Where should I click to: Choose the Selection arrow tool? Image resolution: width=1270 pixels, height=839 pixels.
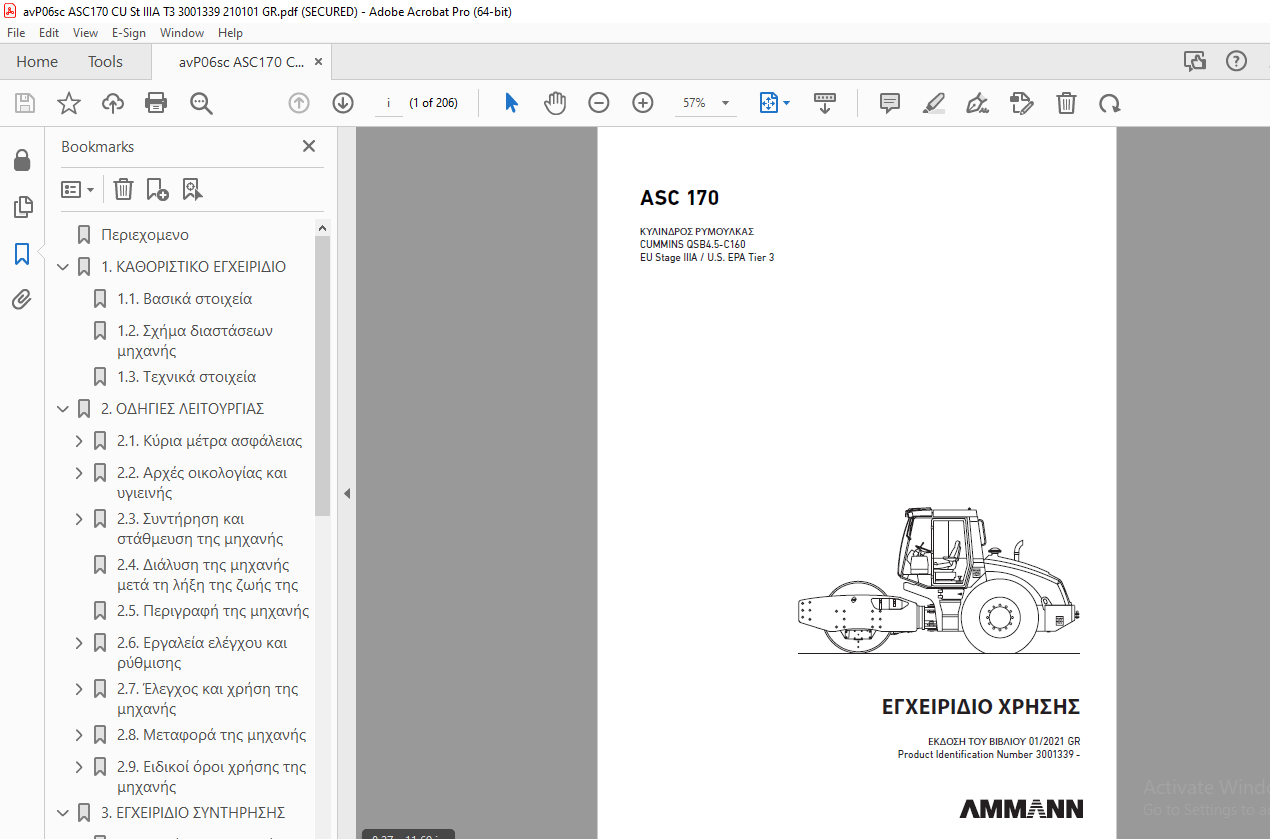pyautogui.click(x=511, y=103)
